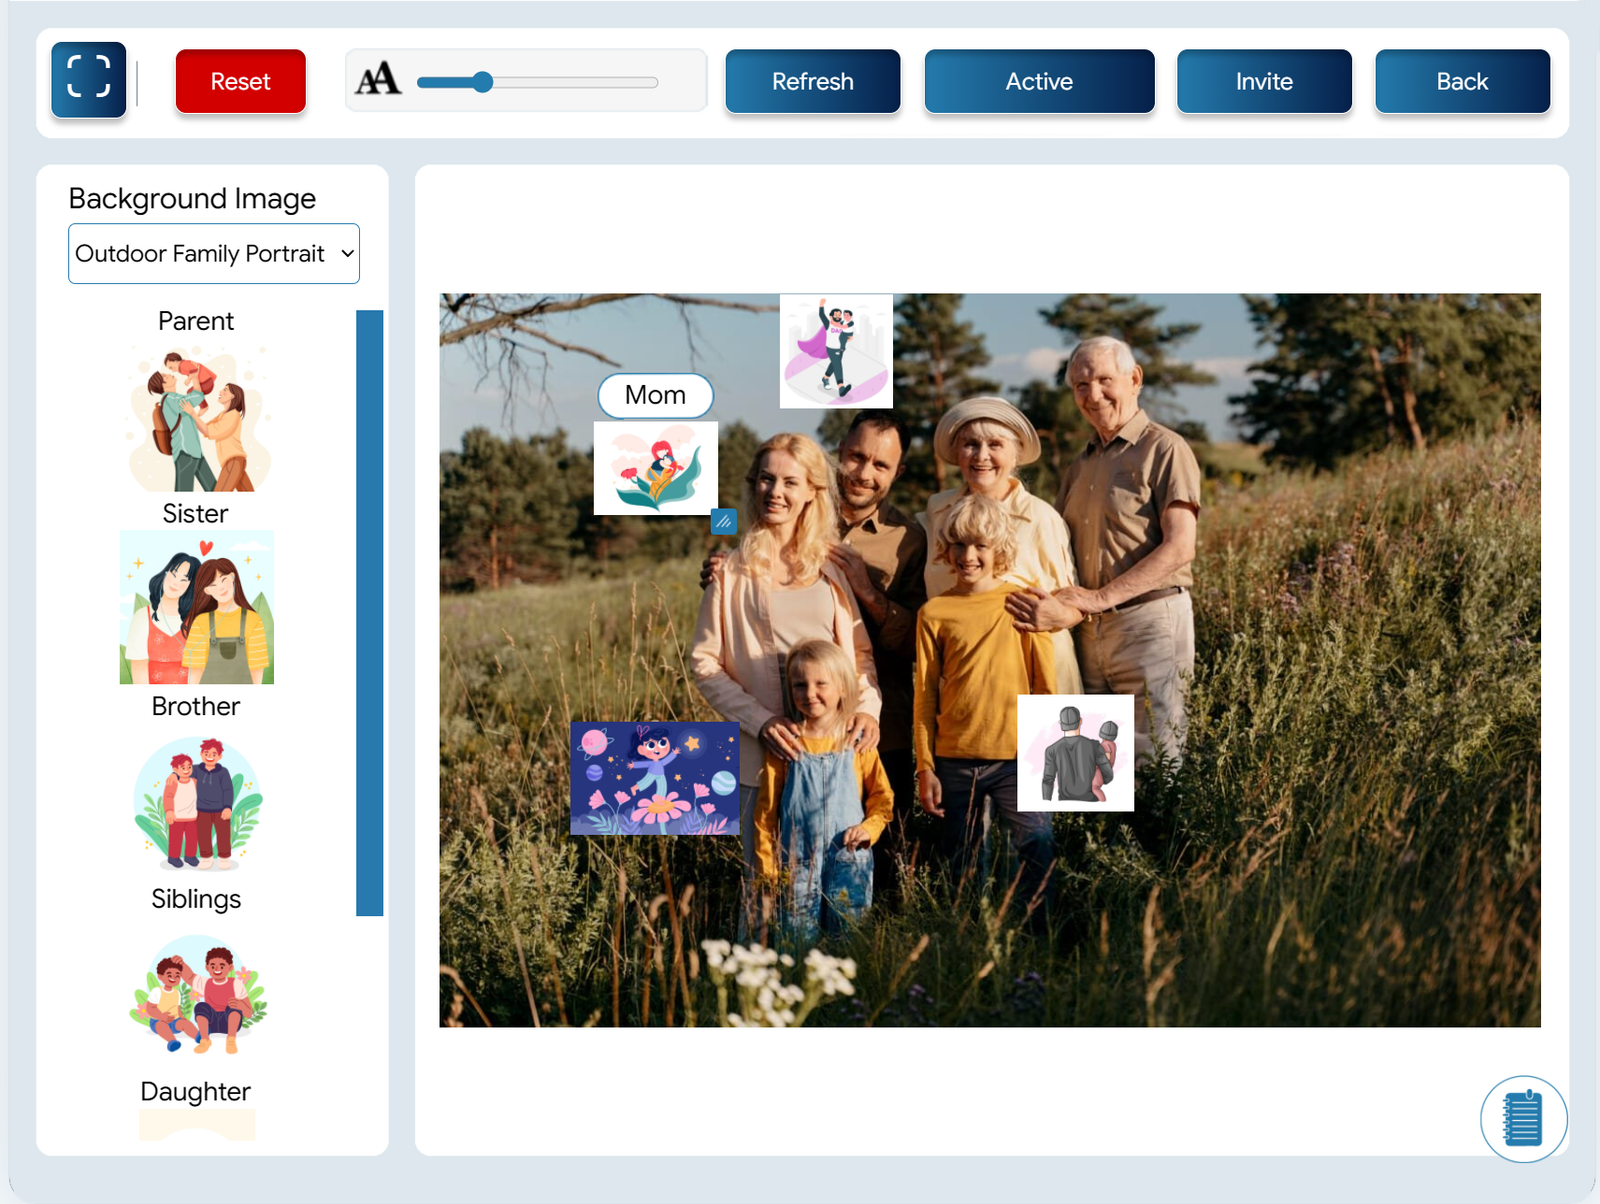The width and height of the screenshot is (1600, 1204).
Task: Toggle fullscreen mode icon
Action: click(x=89, y=79)
